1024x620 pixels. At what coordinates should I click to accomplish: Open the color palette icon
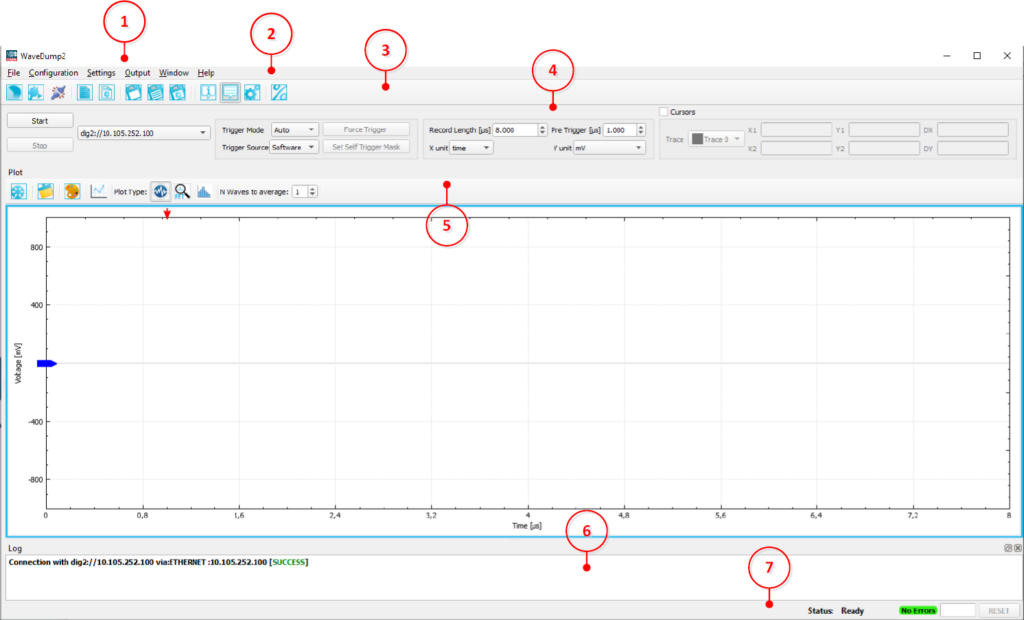click(72, 191)
